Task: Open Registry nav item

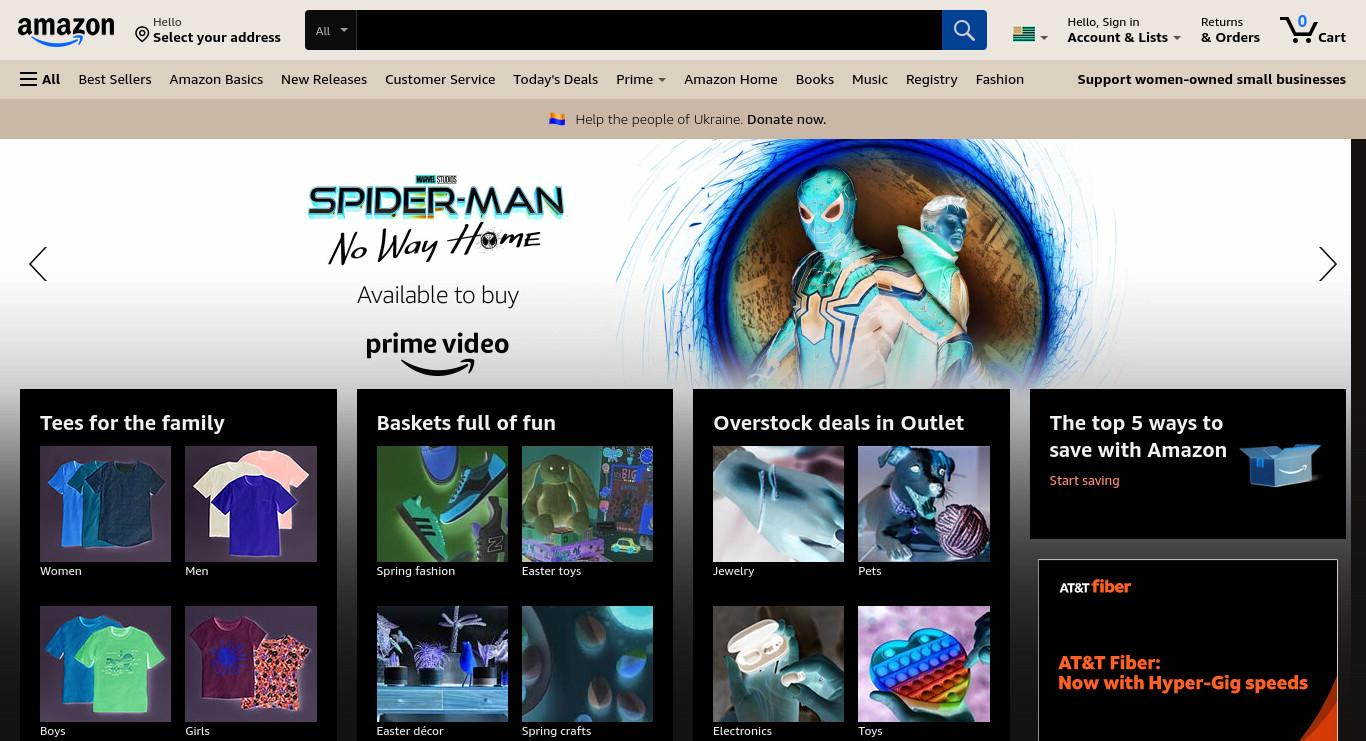Action: point(931,79)
